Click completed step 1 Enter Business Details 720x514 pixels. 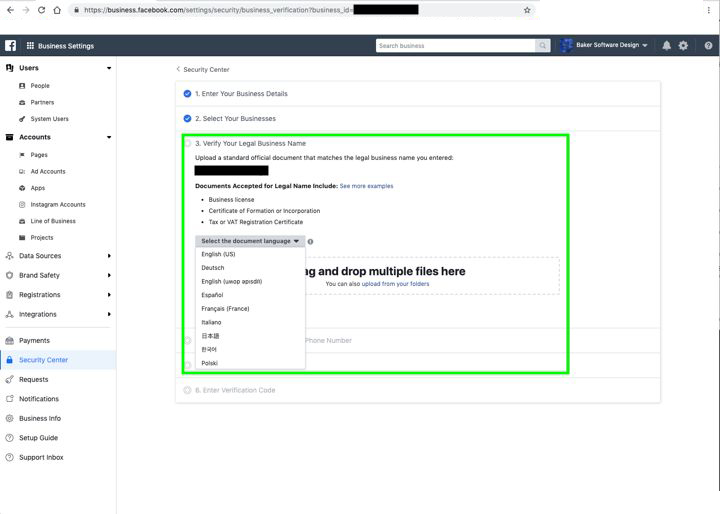point(241,94)
